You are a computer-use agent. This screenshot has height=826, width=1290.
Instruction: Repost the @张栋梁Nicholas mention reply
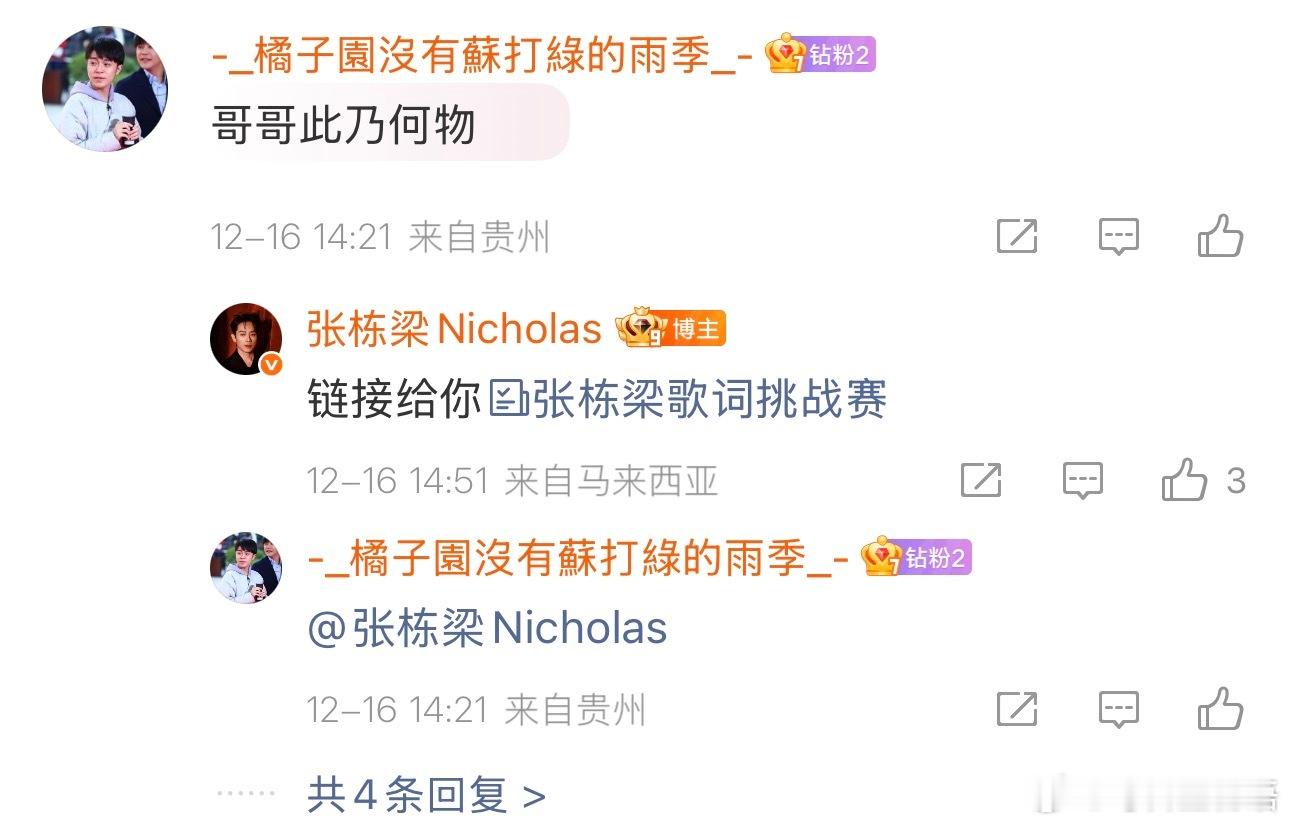1017,709
